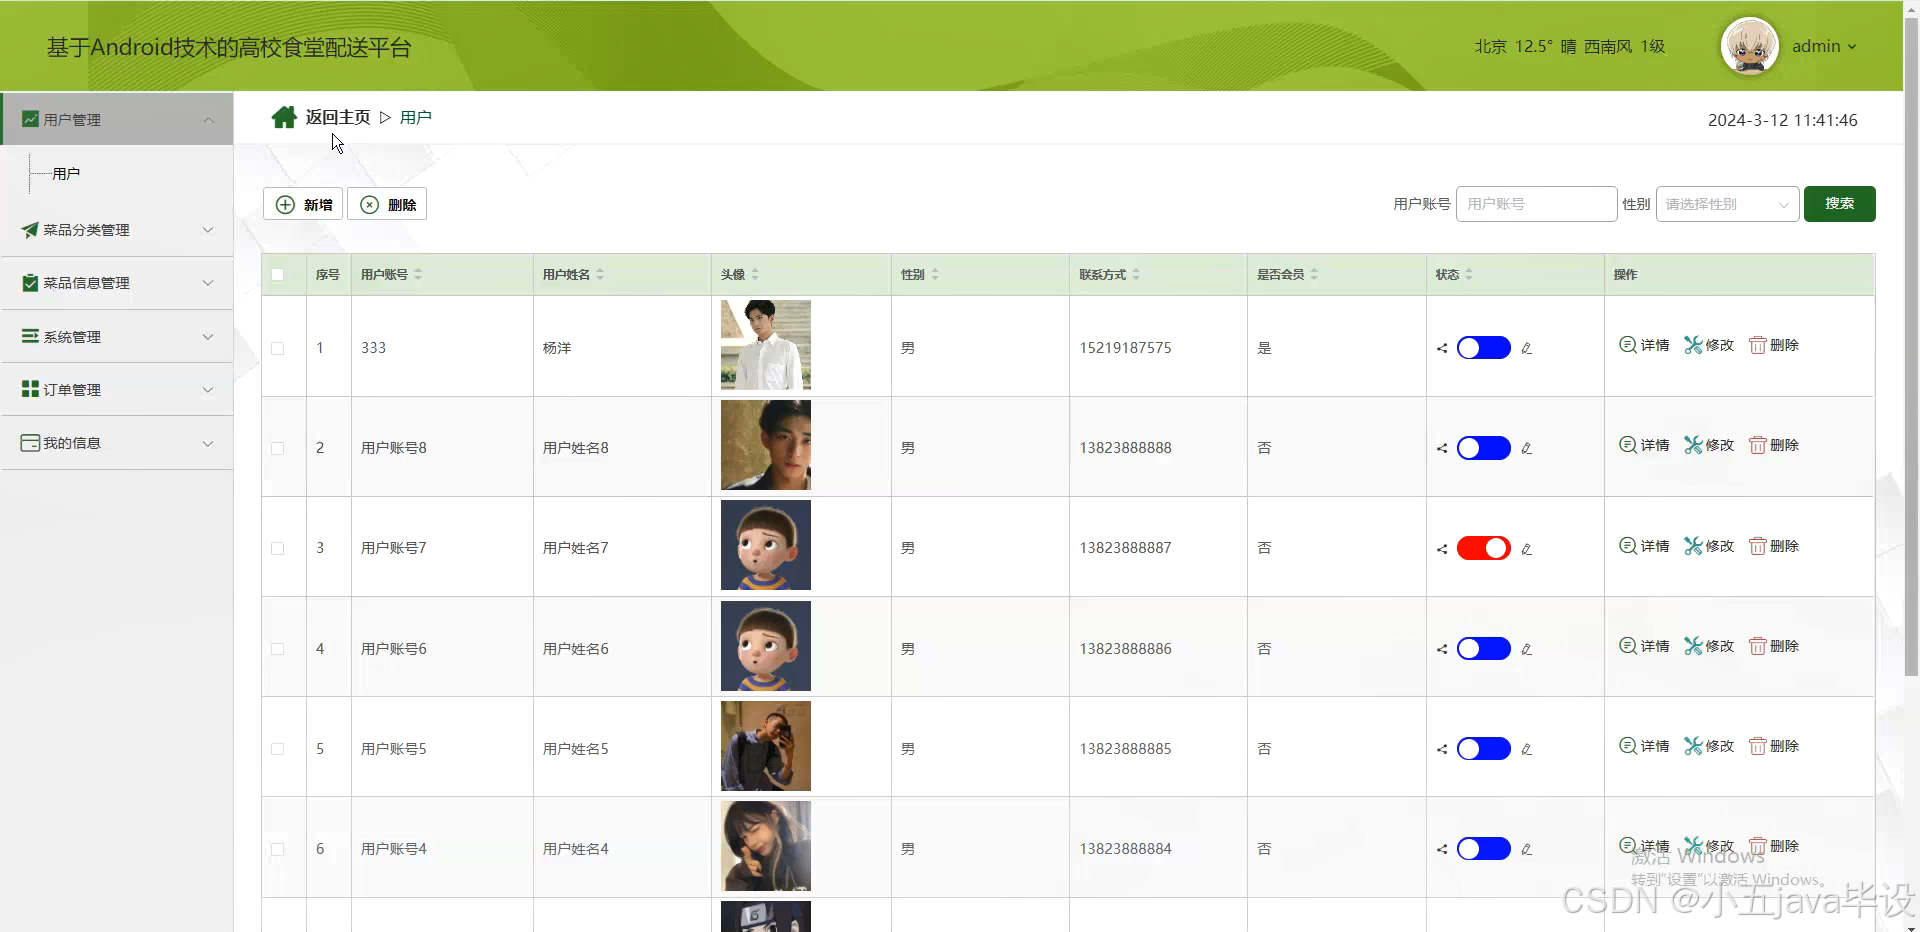Click 修改 edit for 用户账号5

(x=1709, y=746)
